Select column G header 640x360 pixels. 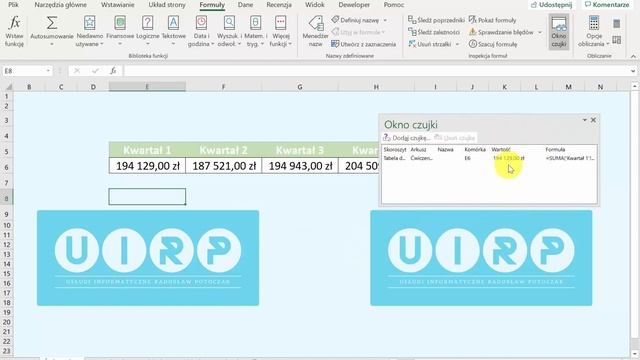300,87
